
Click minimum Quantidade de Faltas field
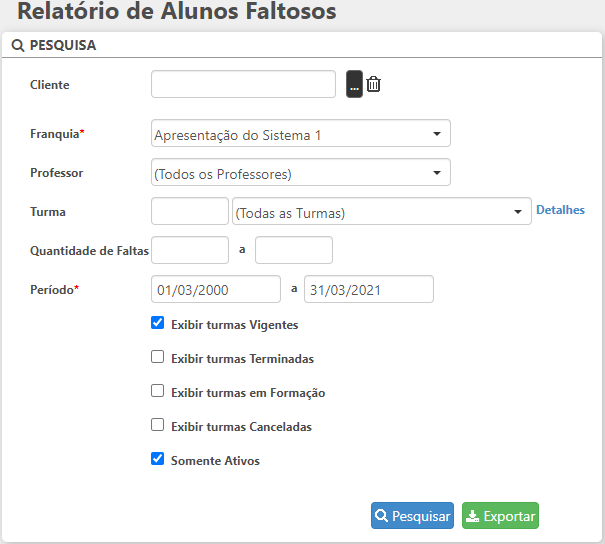190,250
